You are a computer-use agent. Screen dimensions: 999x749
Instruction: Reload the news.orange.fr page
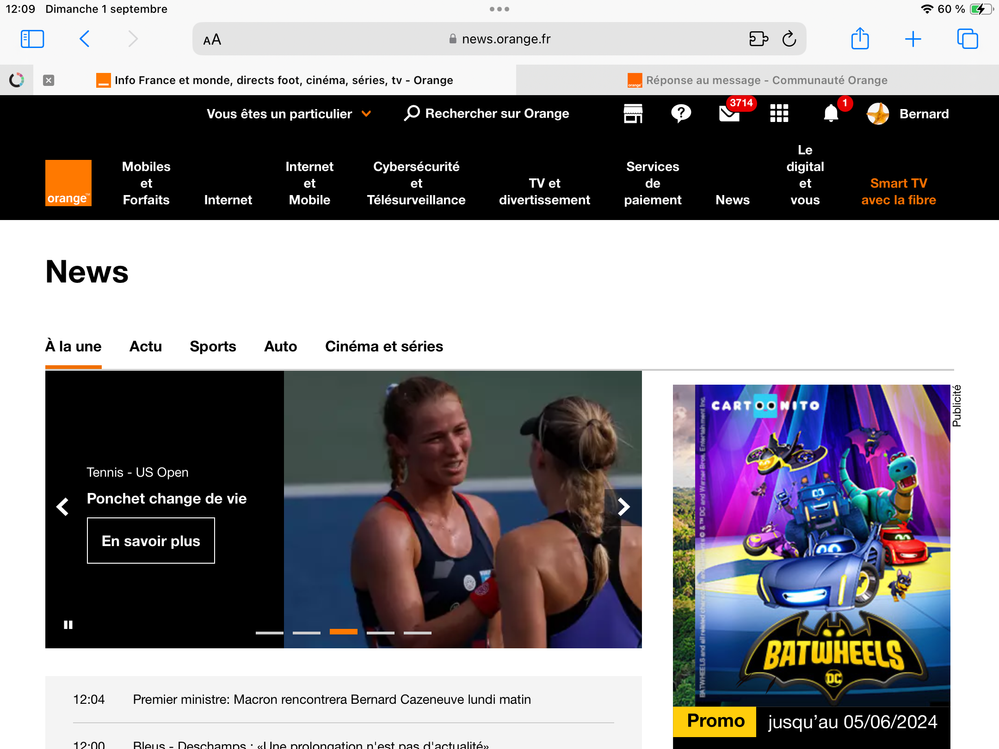coord(789,39)
